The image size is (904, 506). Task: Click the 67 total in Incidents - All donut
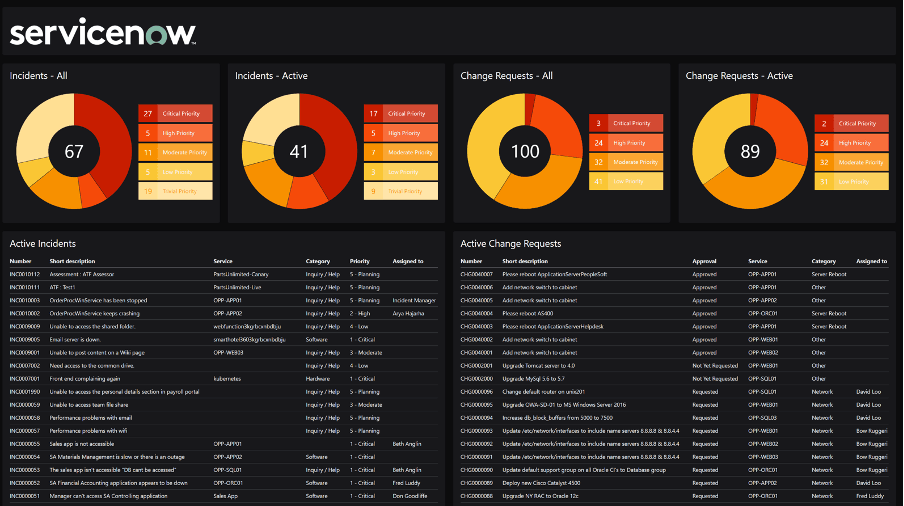coord(74,152)
